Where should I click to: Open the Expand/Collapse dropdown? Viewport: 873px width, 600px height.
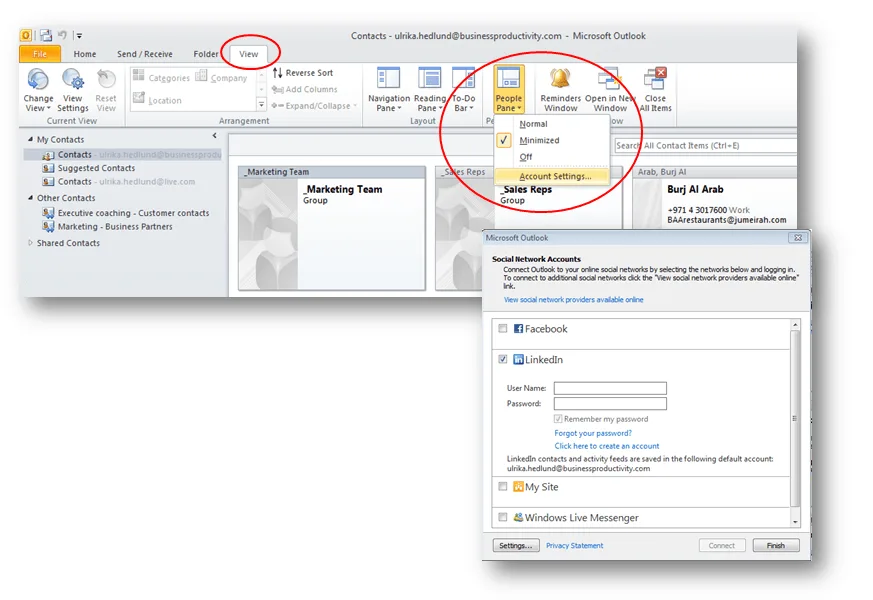(x=315, y=106)
